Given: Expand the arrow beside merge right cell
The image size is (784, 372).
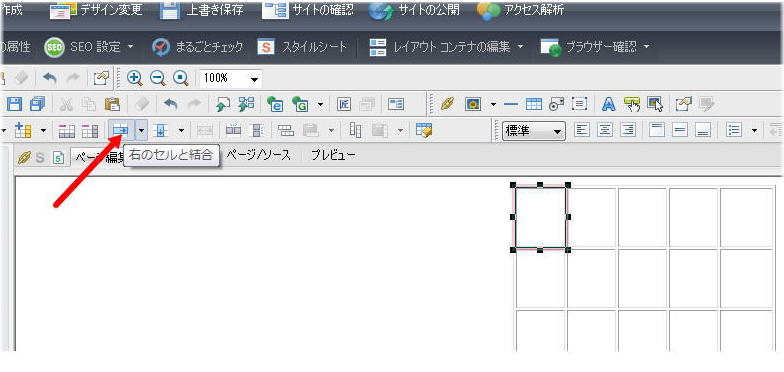Looking at the screenshot, I should pos(142,130).
